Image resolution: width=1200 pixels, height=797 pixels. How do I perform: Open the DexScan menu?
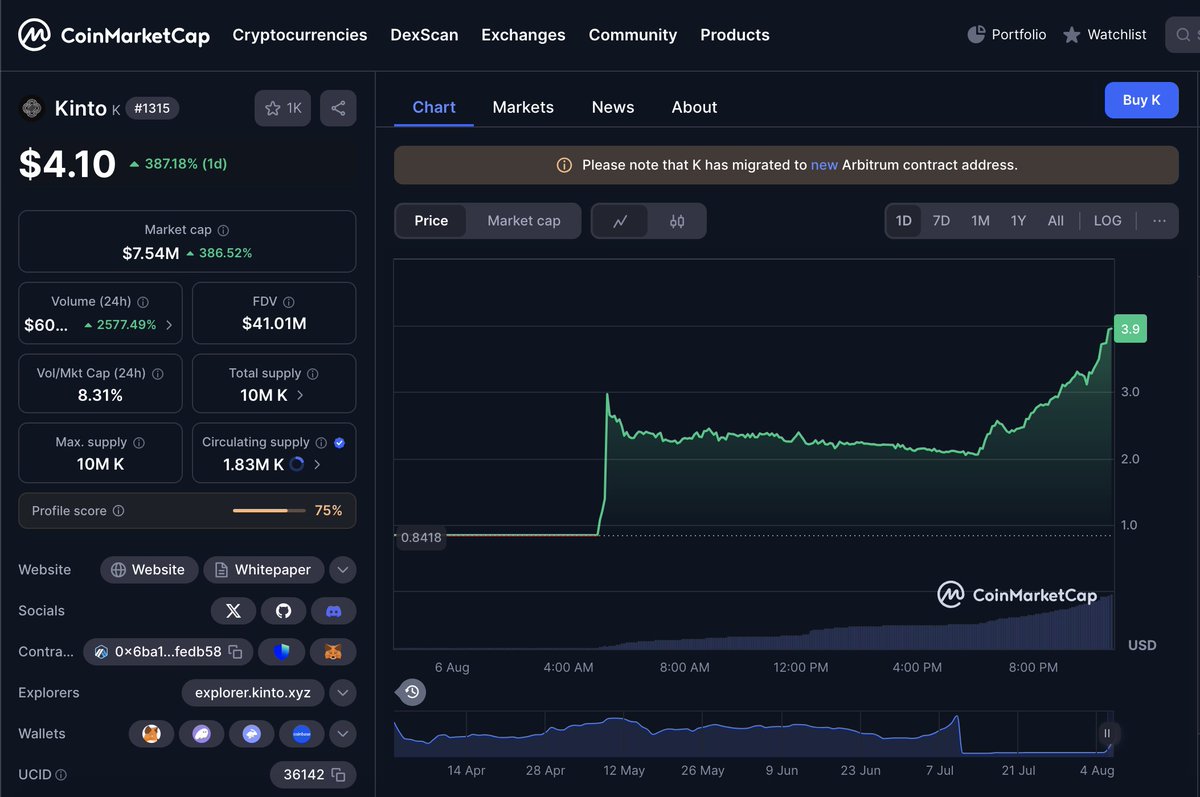(x=424, y=35)
